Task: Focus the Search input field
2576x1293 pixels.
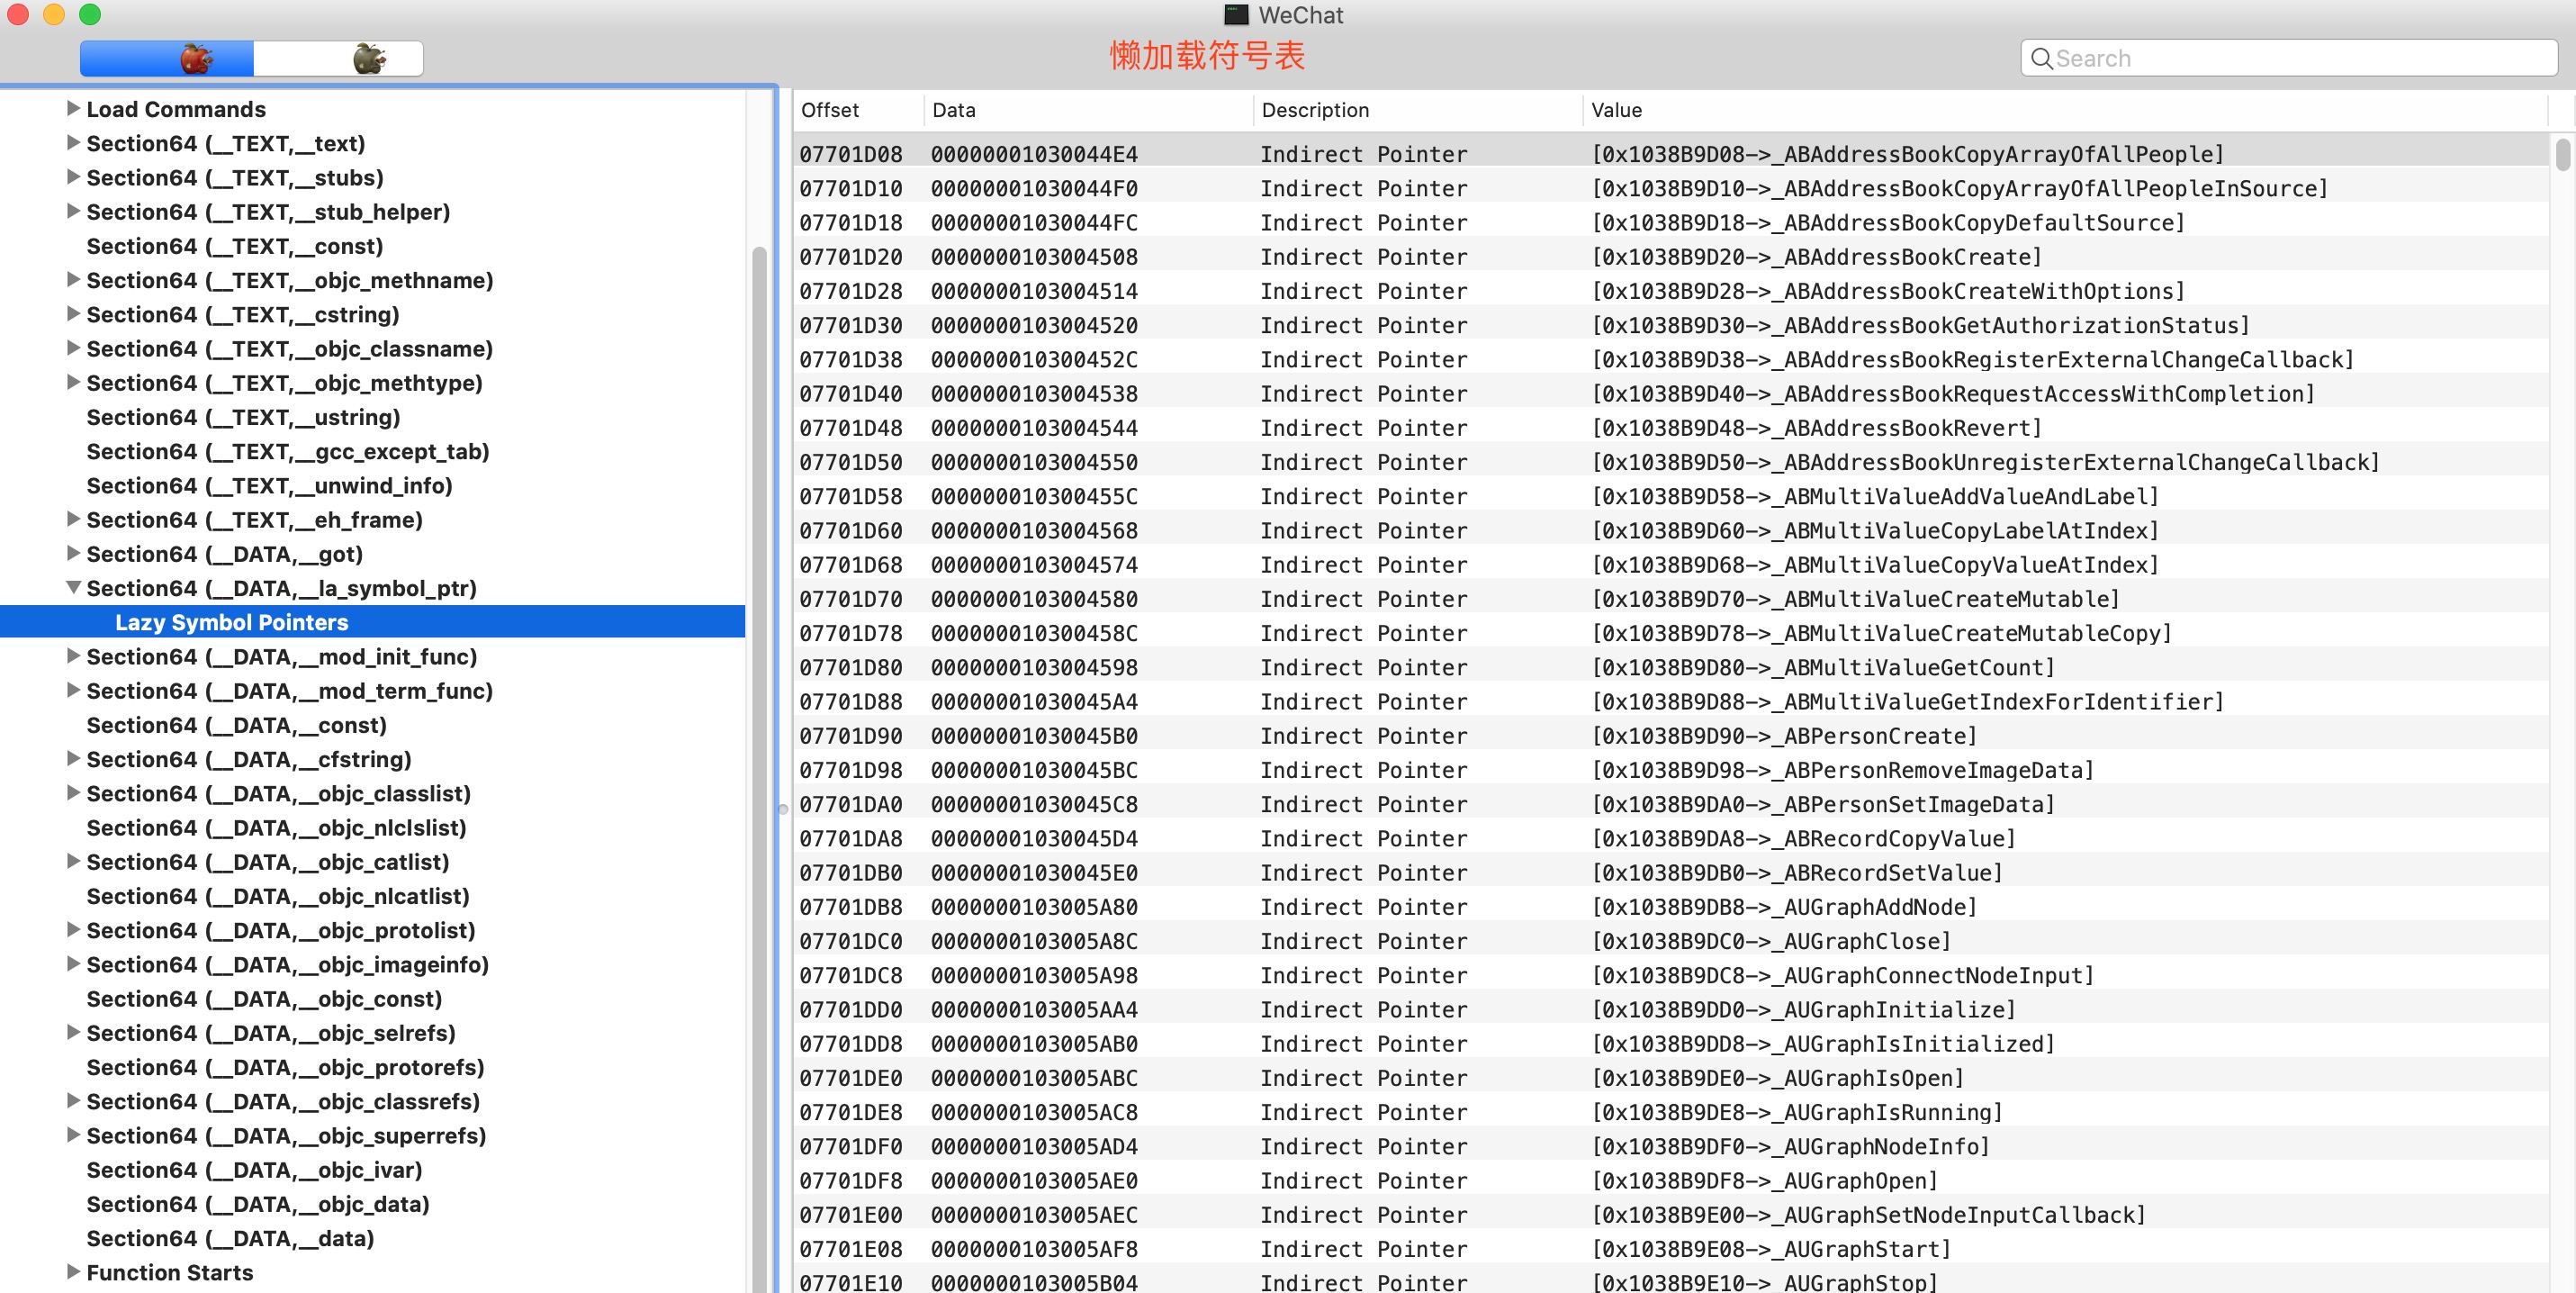Action: coord(2288,58)
